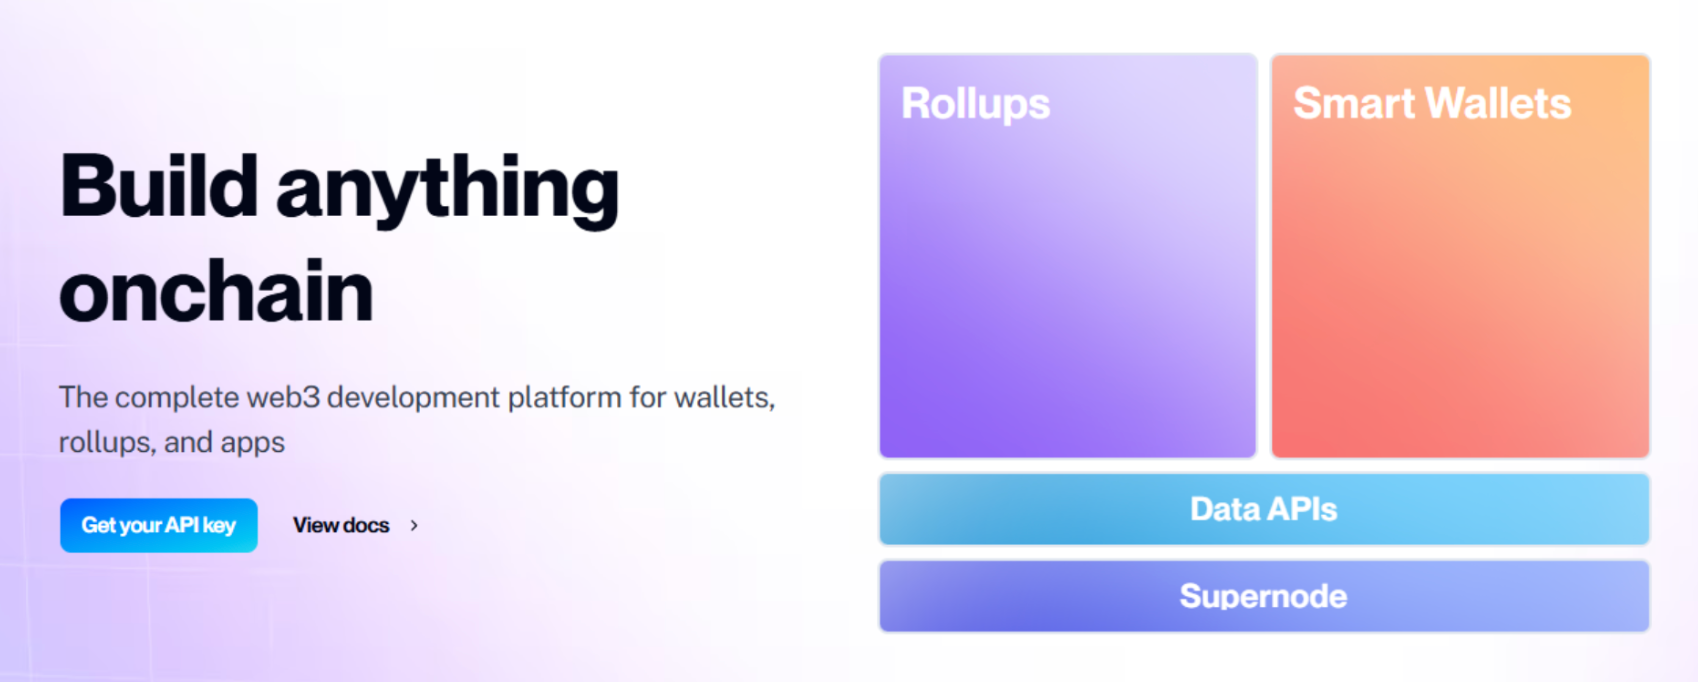Click the chevron arrow beside View docs
1698x682 pixels.
tap(414, 525)
